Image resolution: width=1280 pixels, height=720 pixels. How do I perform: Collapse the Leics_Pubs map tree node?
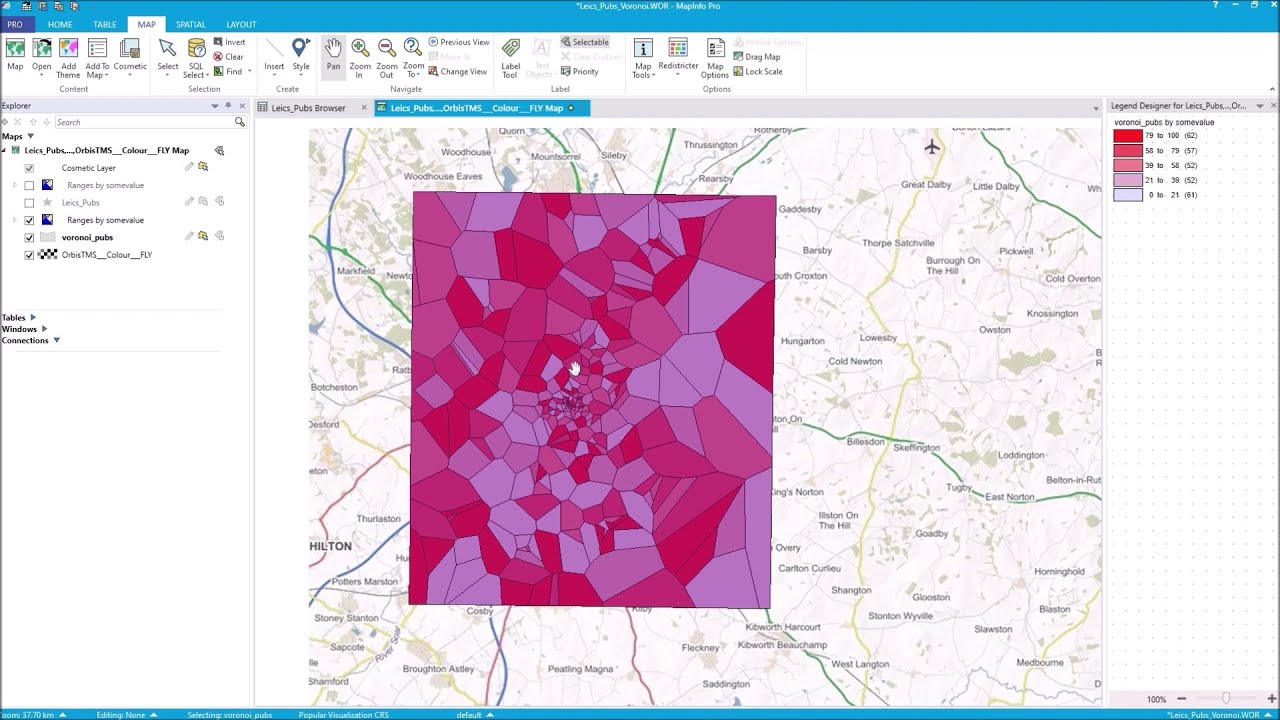[4, 151]
